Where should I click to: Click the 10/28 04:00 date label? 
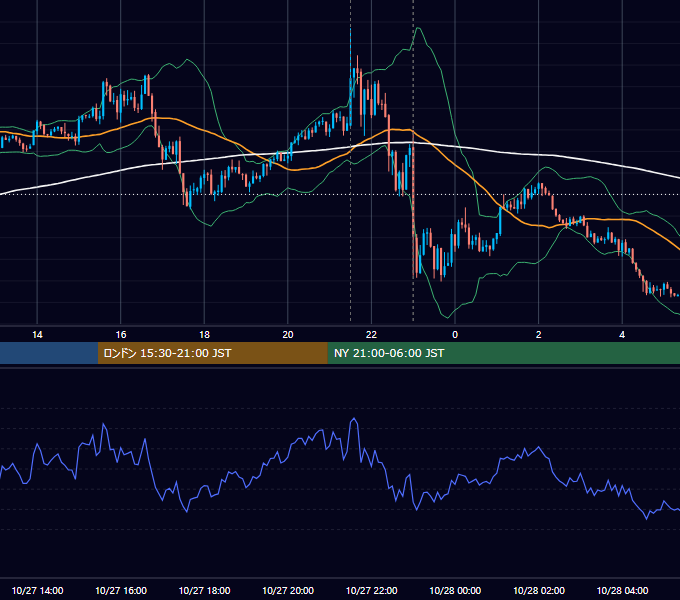click(622, 590)
